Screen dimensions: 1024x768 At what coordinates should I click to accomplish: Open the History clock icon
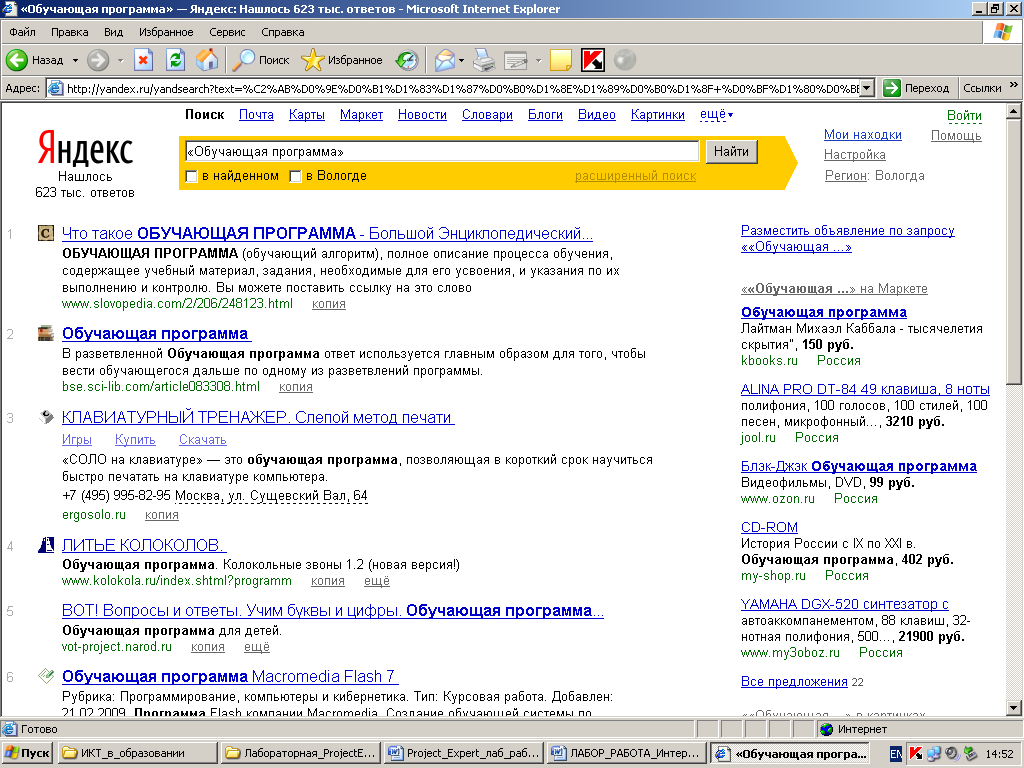pos(407,60)
